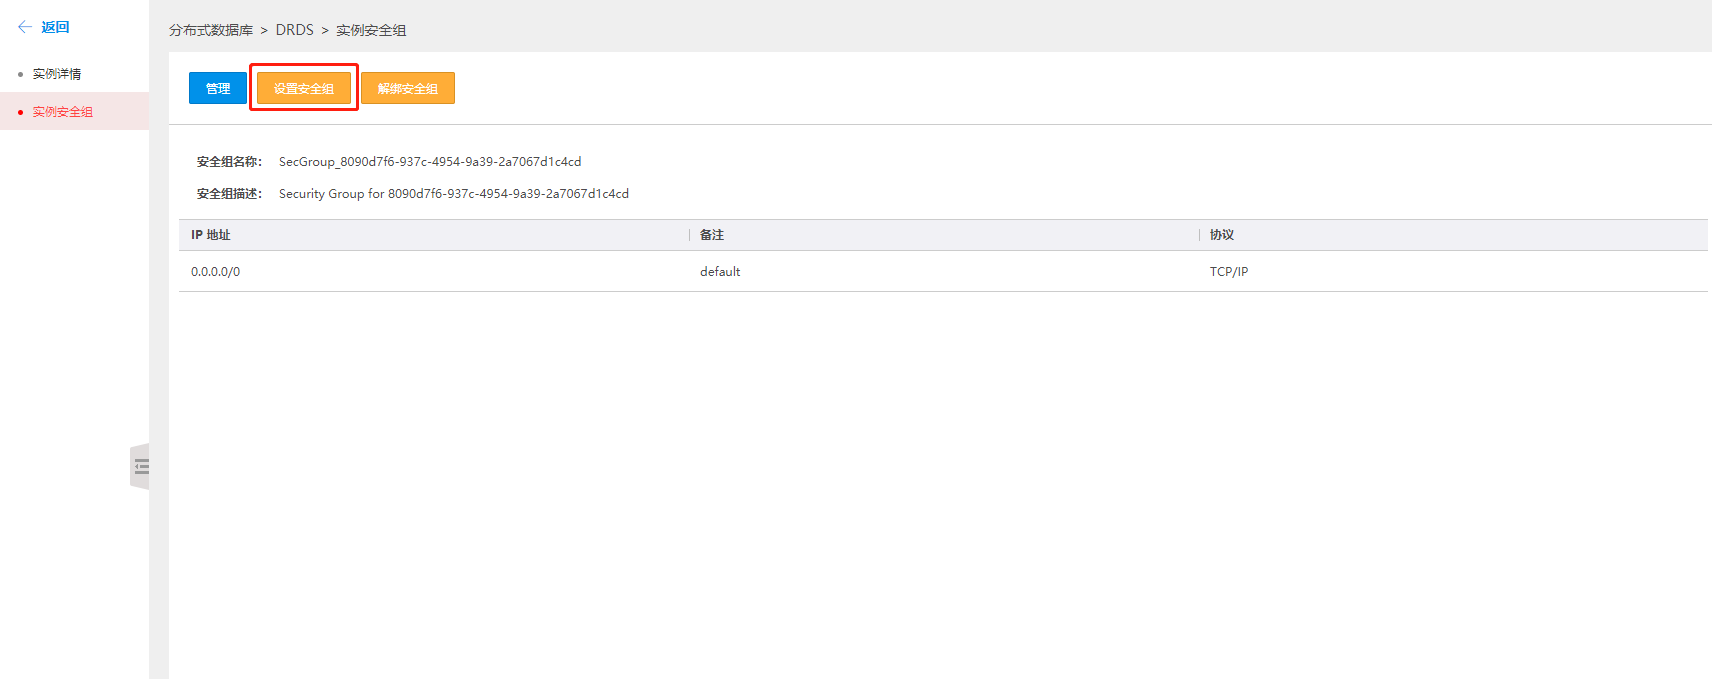This screenshot has width=1712, height=679.
Task: Click the default remark cell
Action: click(x=720, y=272)
